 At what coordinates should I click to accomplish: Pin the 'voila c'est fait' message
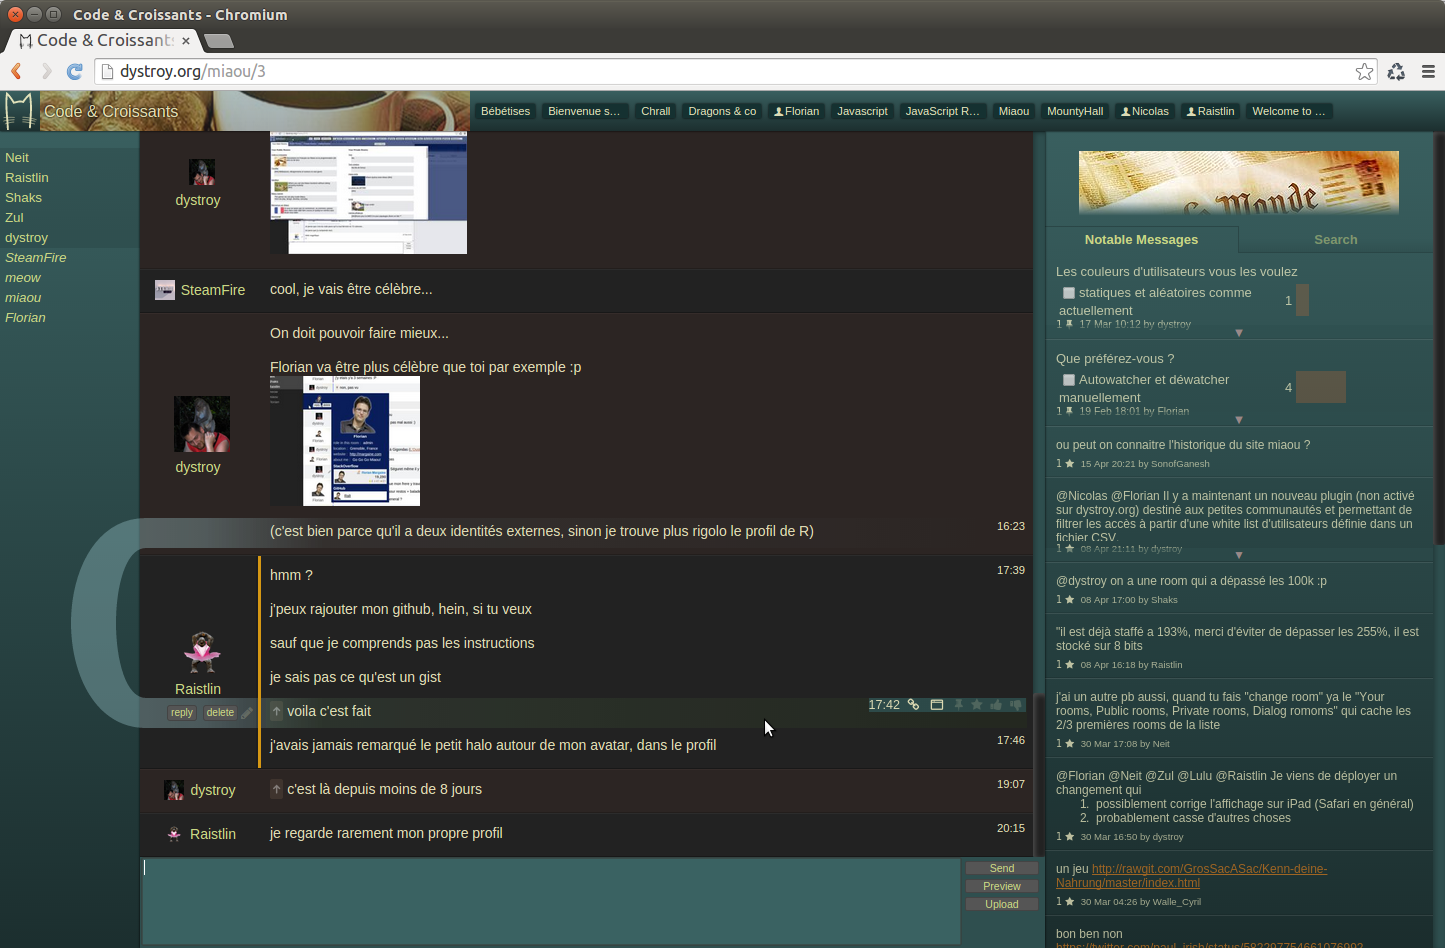tap(958, 705)
